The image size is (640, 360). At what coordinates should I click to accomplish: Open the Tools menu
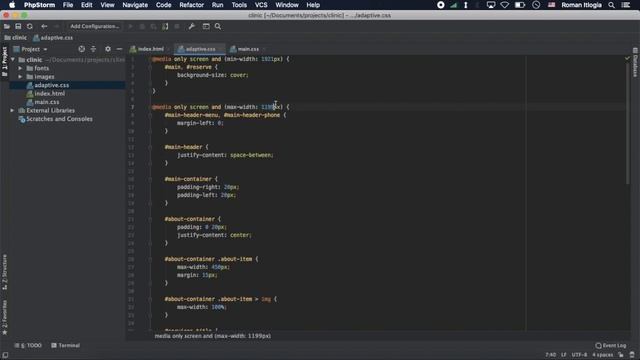tap(239, 5)
